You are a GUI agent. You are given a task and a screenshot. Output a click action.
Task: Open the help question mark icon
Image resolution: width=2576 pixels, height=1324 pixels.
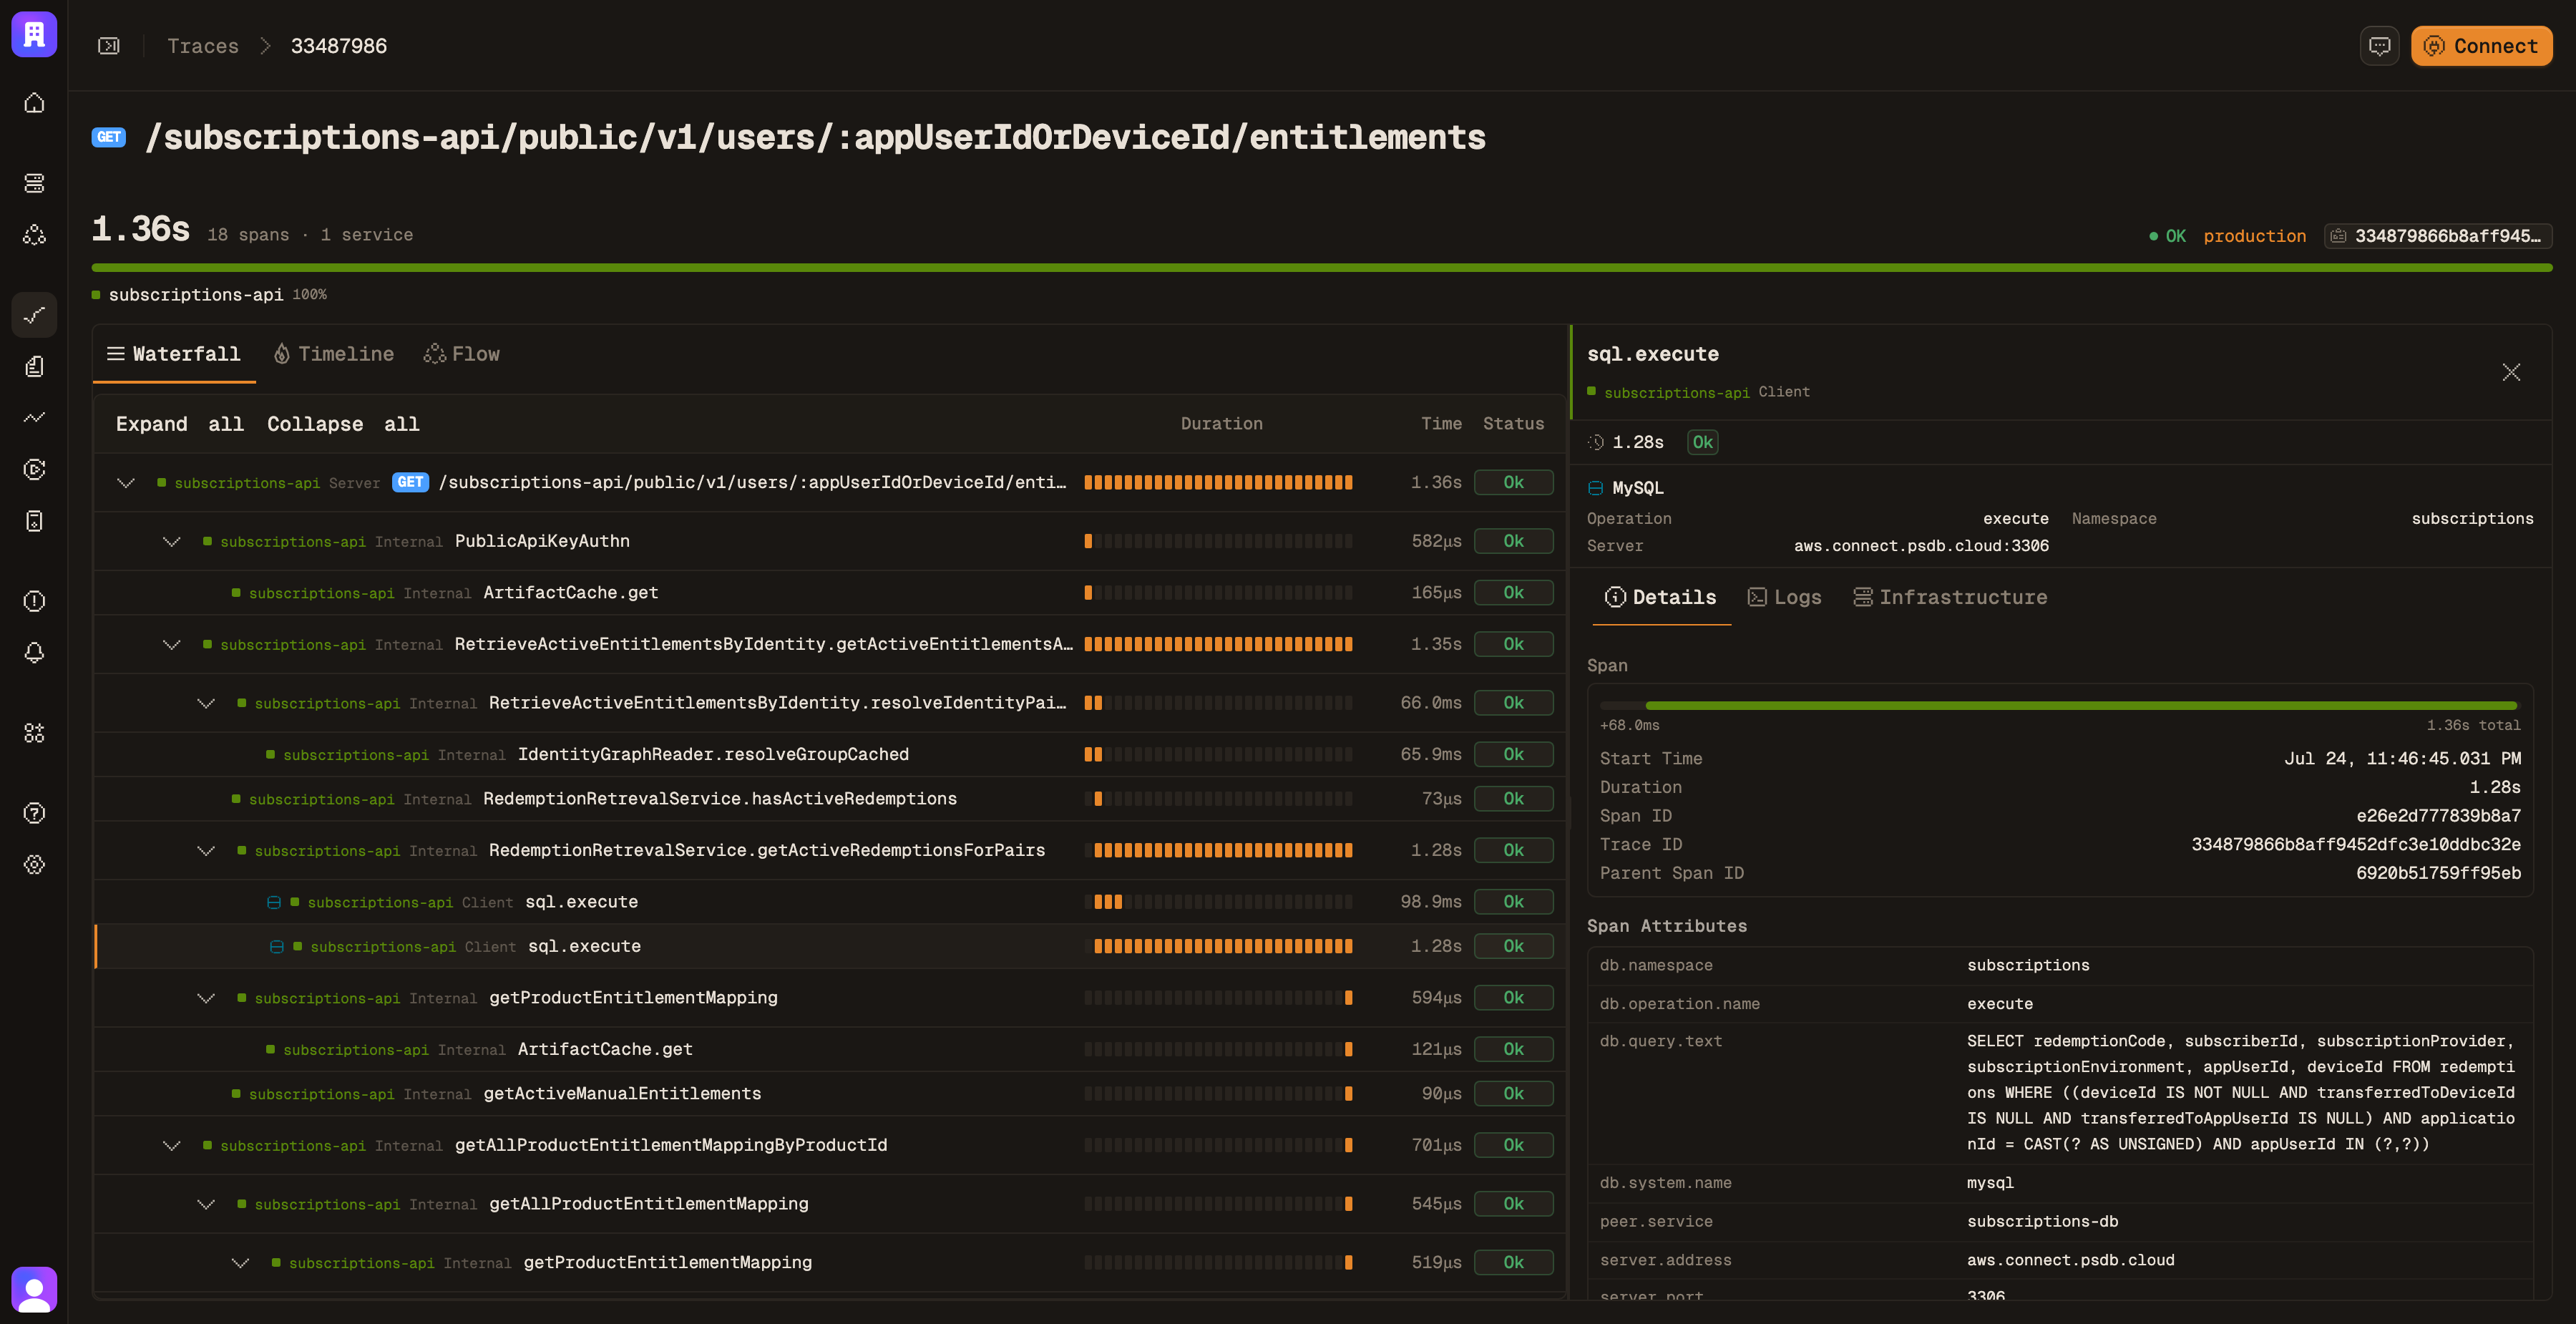pyautogui.click(x=34, y=813)
